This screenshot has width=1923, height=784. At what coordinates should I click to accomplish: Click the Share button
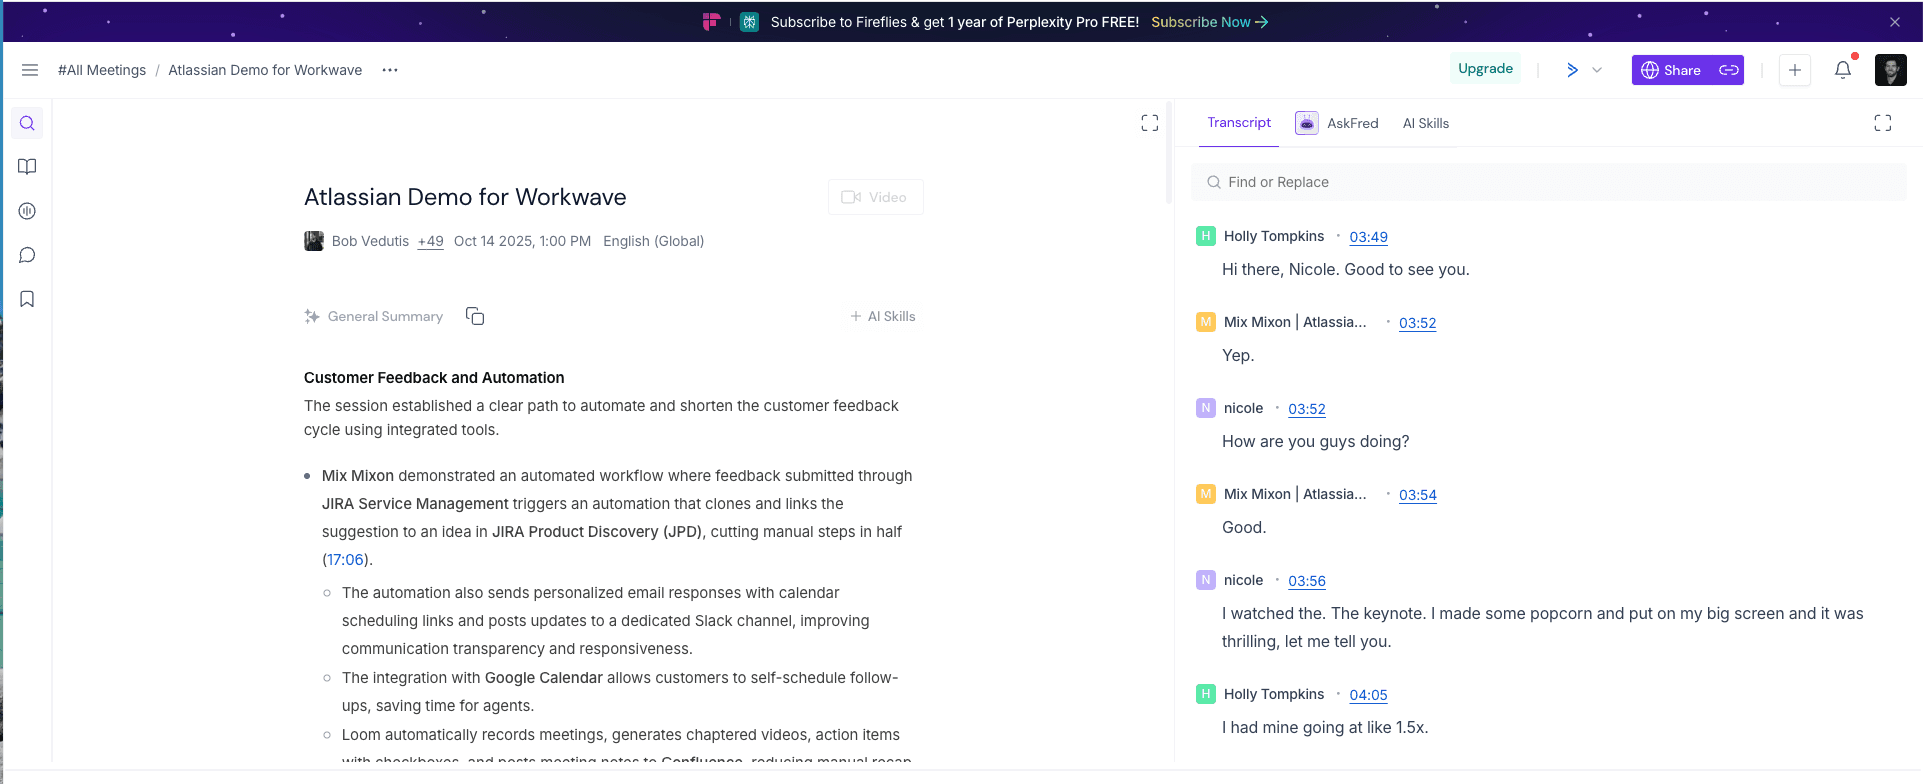1672,70
